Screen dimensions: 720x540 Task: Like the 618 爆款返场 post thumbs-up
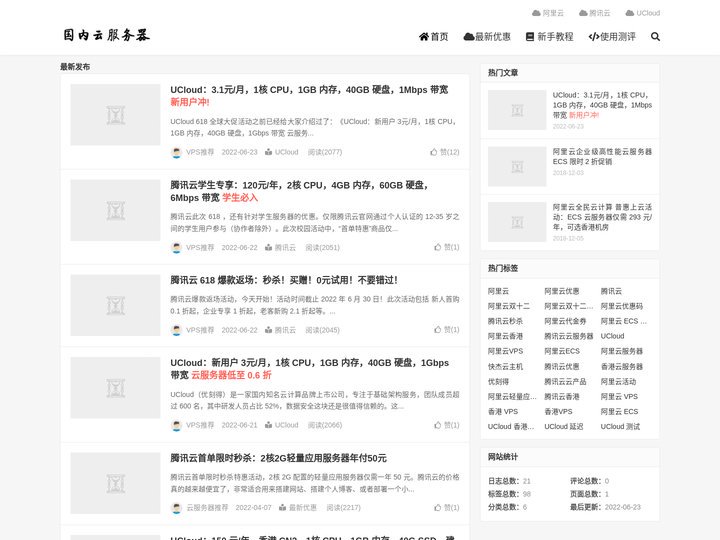click(446, 330)
